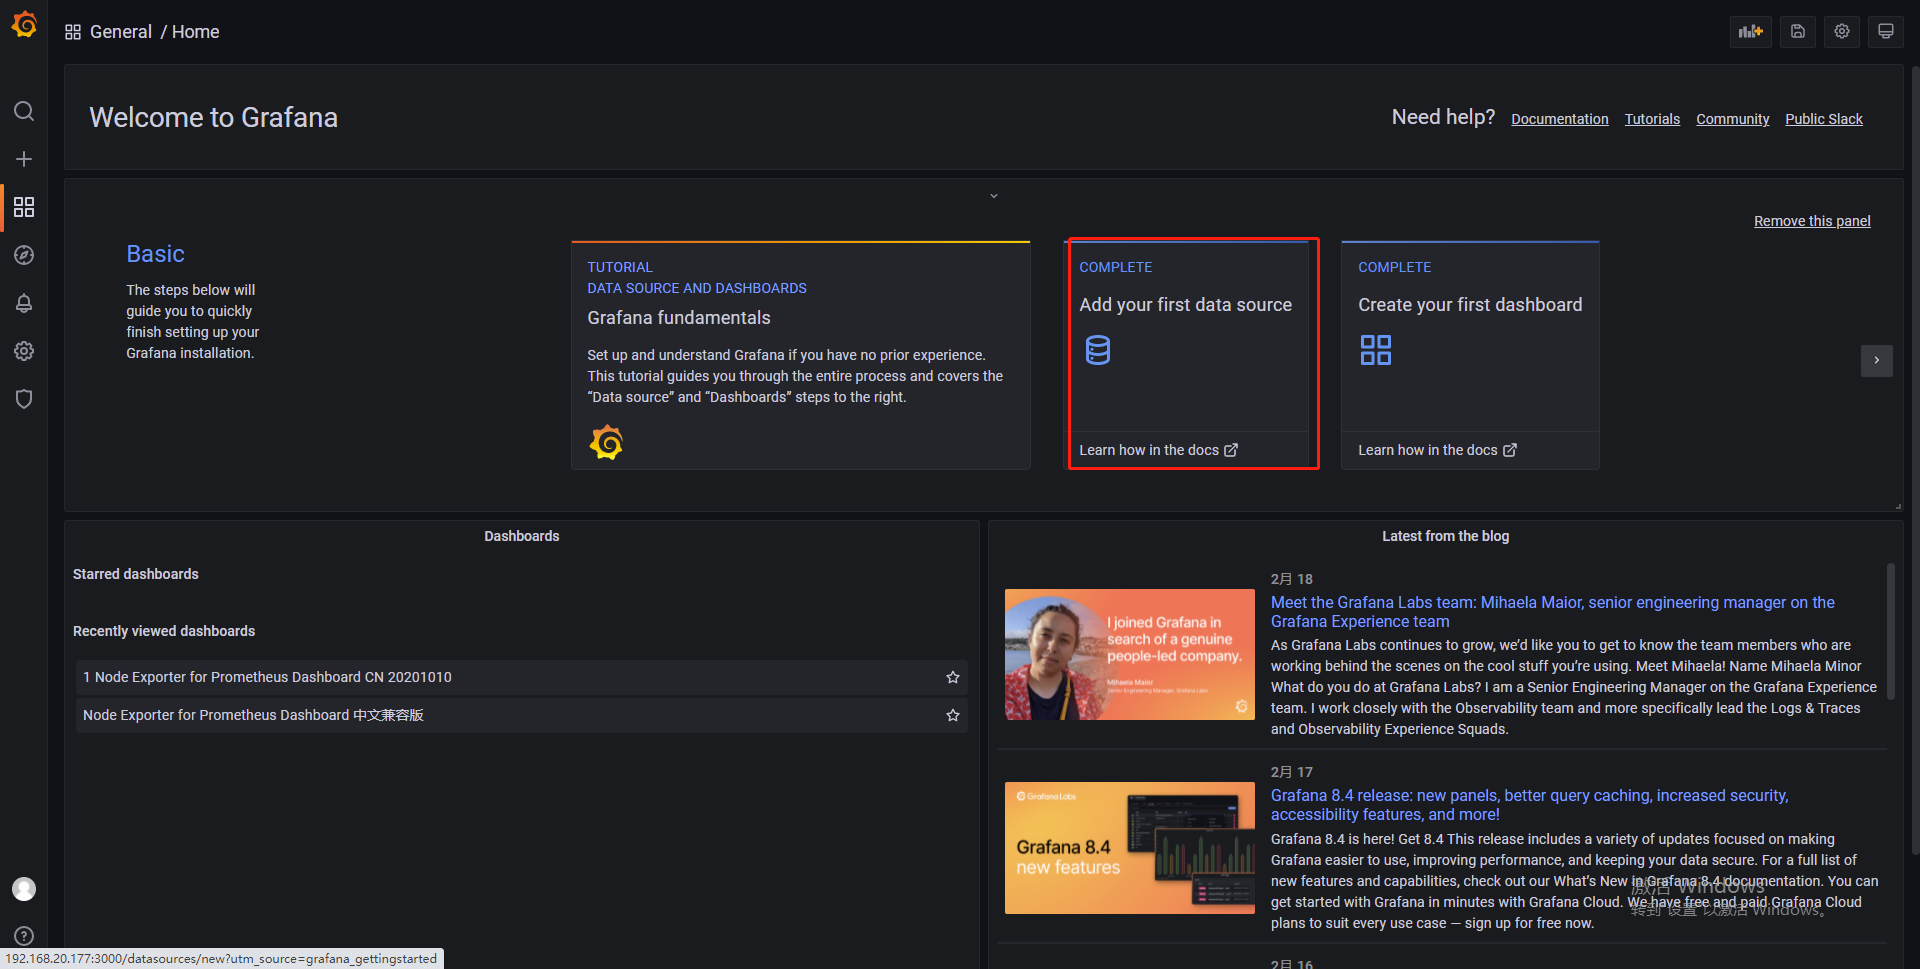The height and width of the screenshot is (969, 1920).
Task: Click the dashboard grid icon beside General
Action: click(x=73, y=32)
